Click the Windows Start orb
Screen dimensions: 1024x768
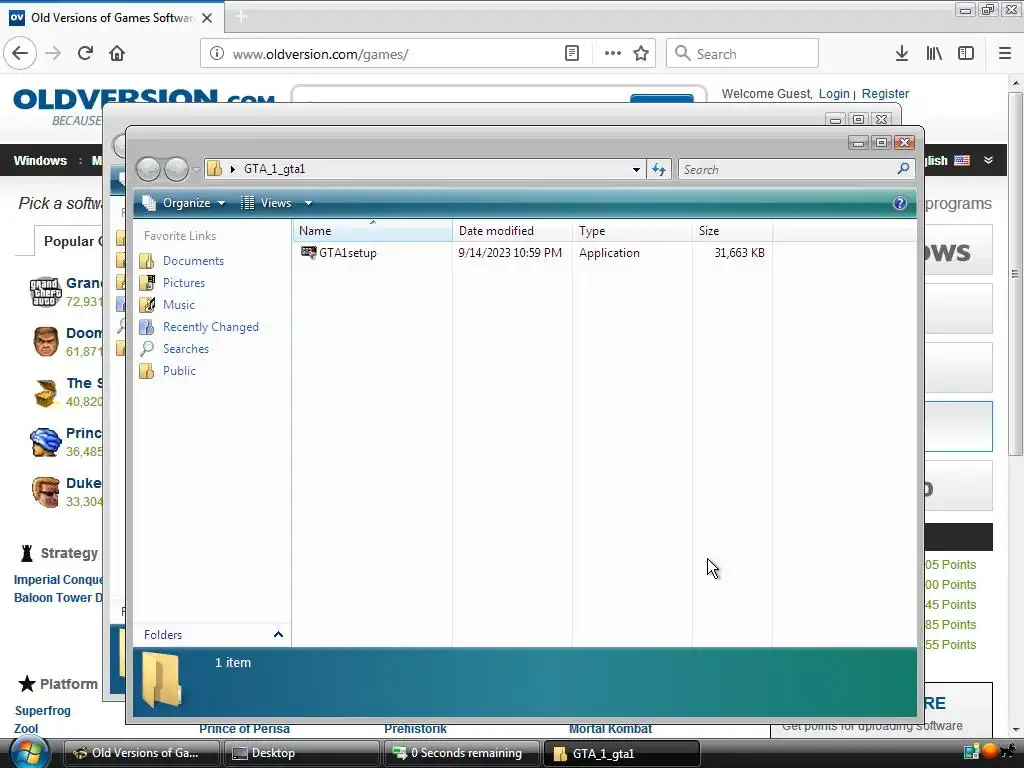30,753
